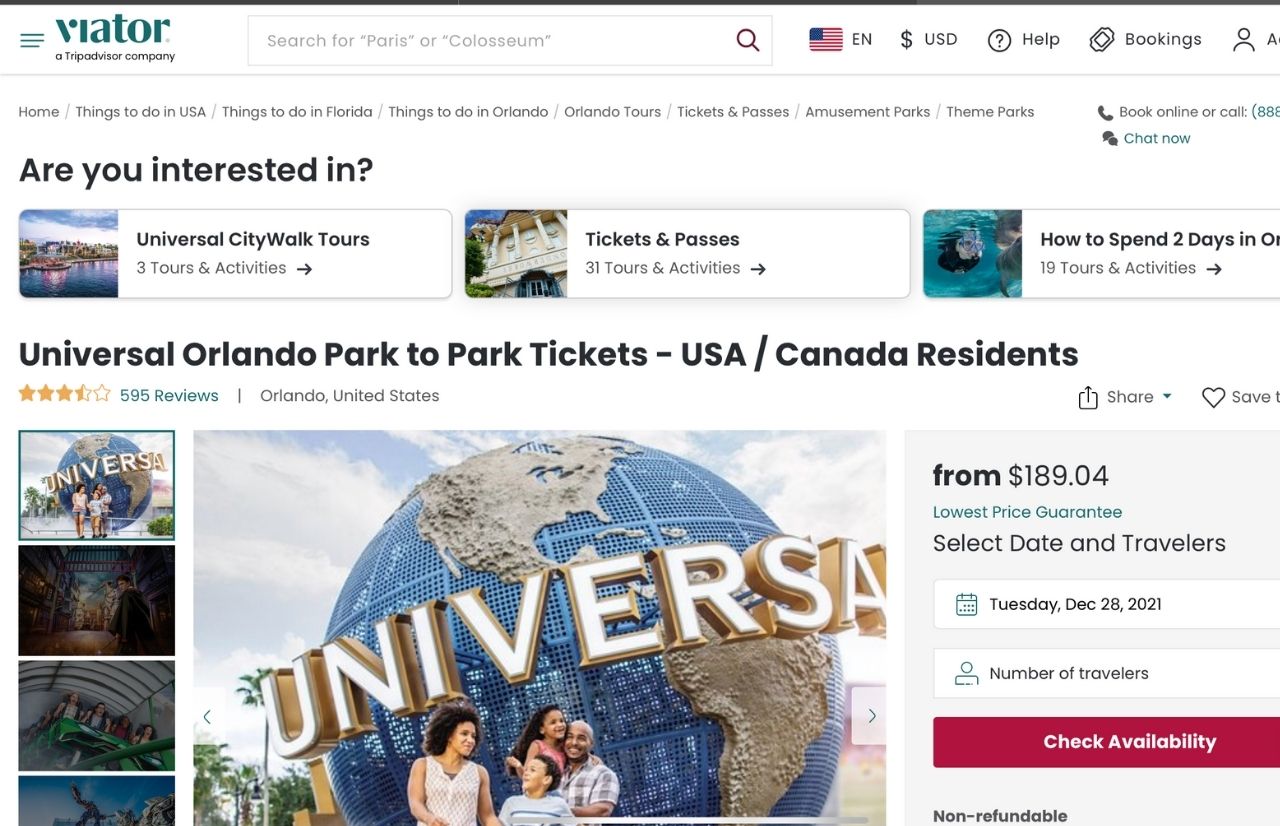1280x826 pixels.
Task: Click the dollar currency icon
Action: 906,39
